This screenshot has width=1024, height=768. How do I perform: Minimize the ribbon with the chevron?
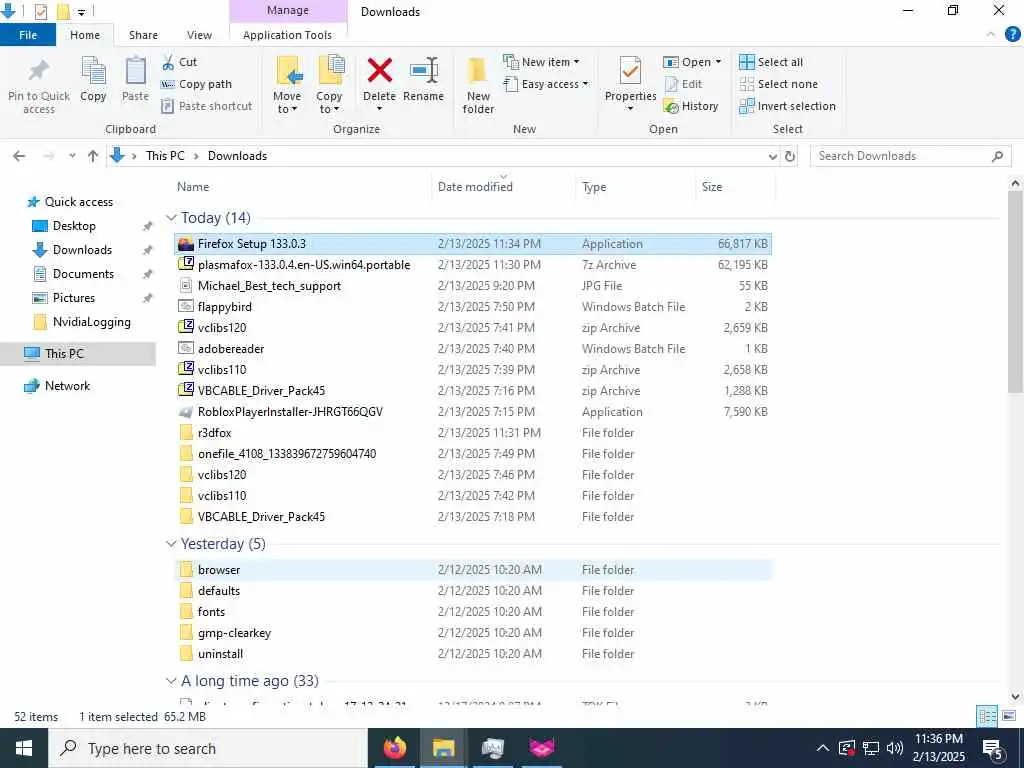(991, 35)
